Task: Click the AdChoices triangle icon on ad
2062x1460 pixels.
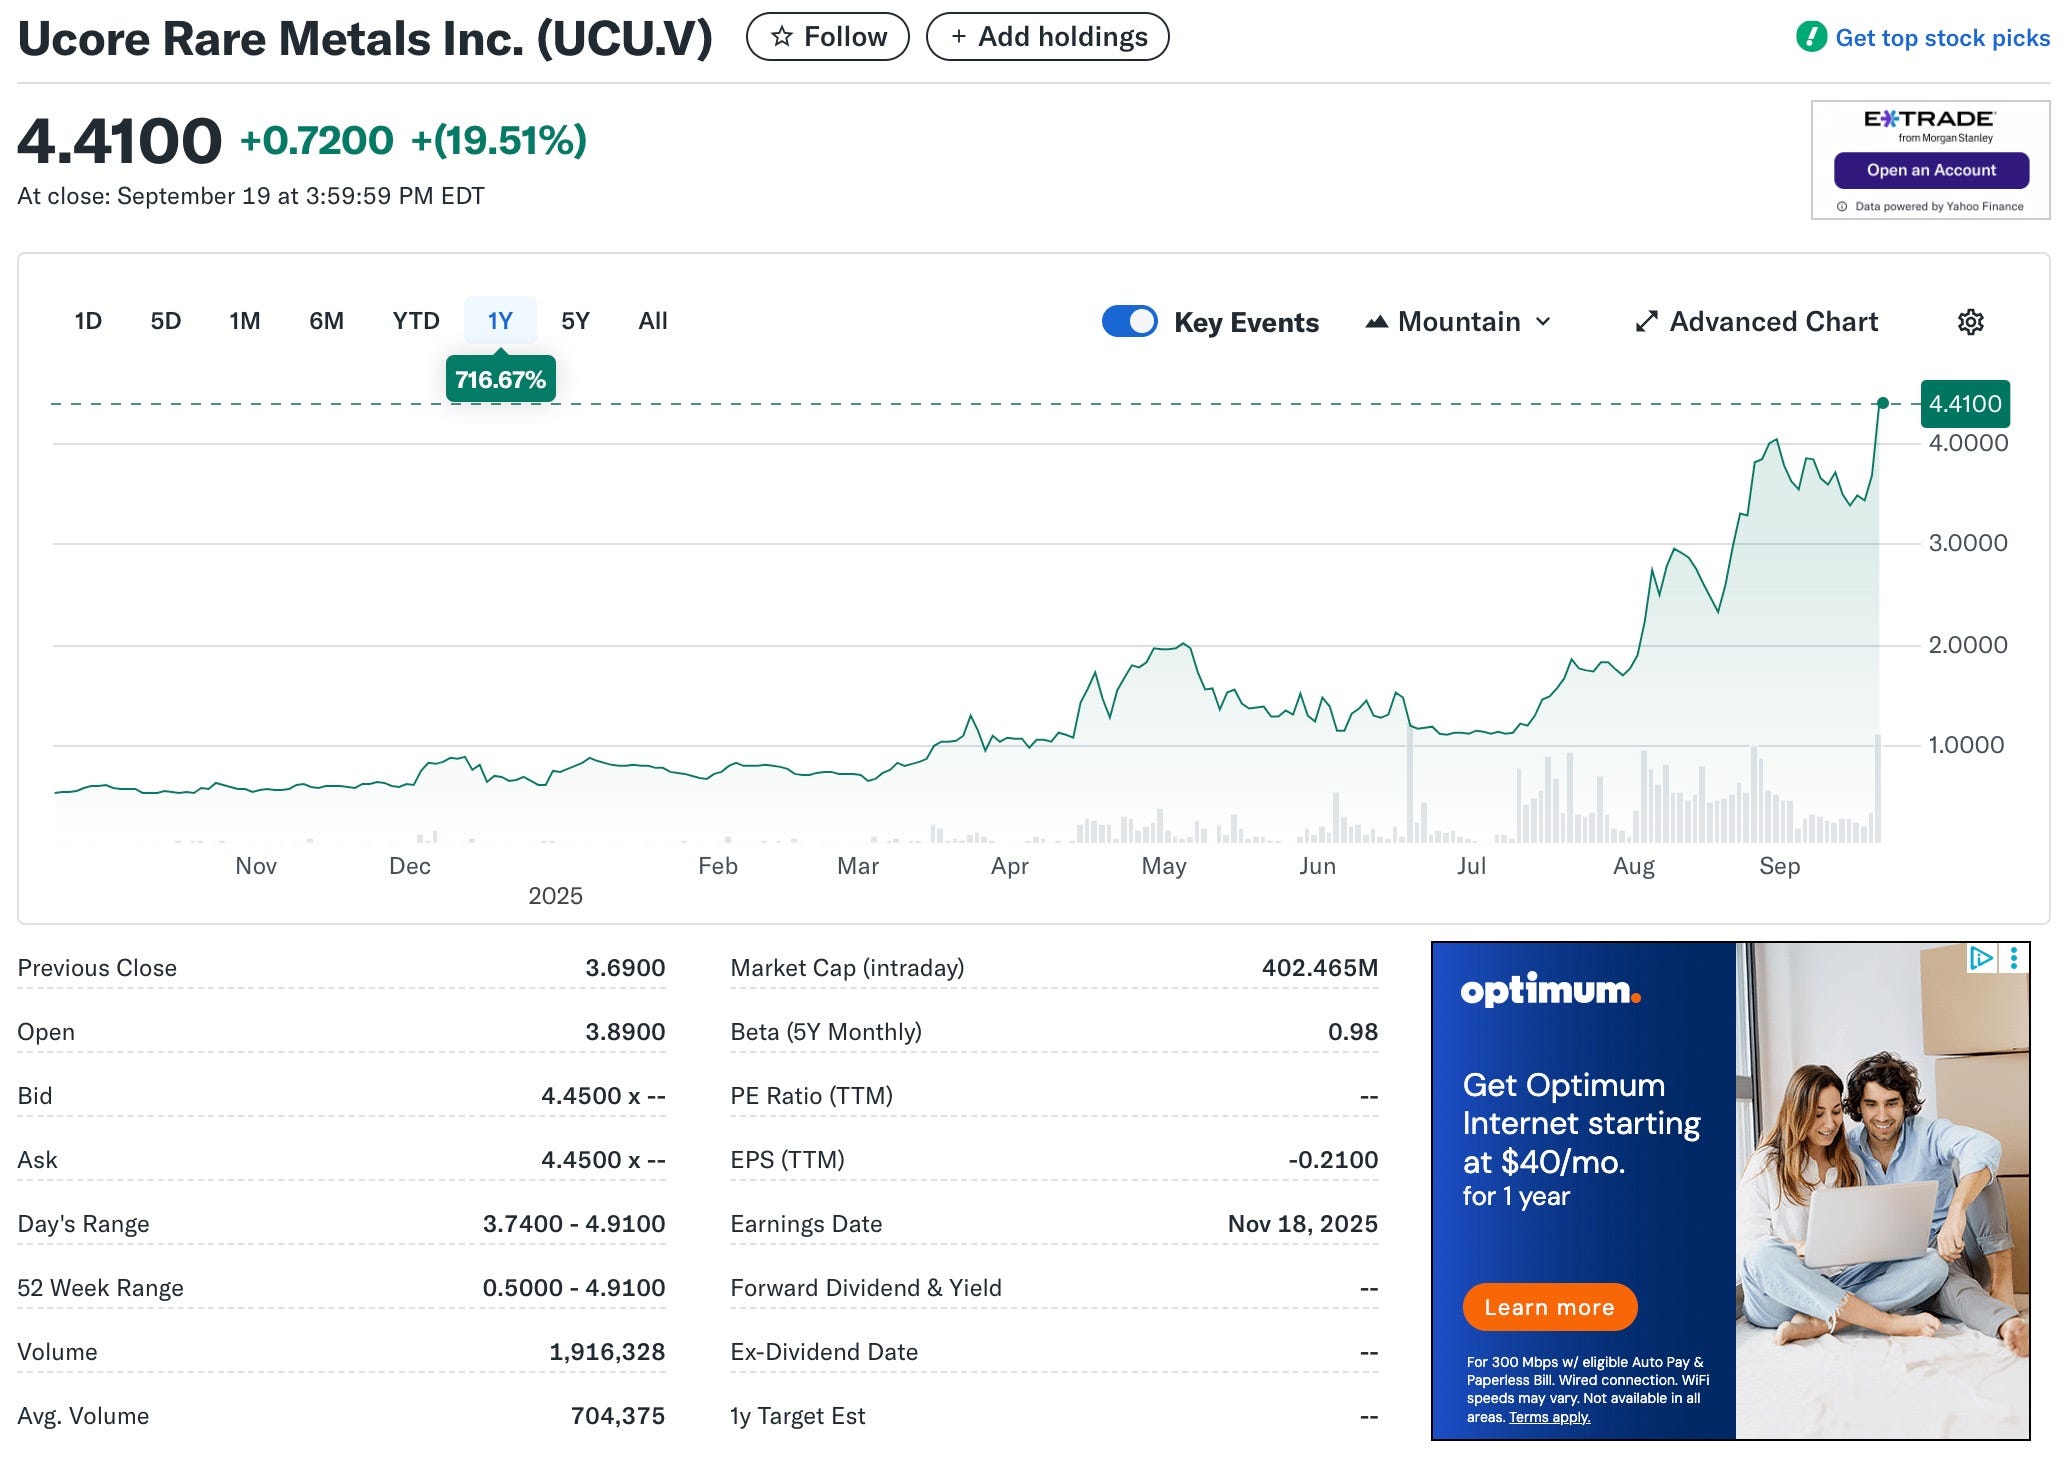Action: [1980, 958]
